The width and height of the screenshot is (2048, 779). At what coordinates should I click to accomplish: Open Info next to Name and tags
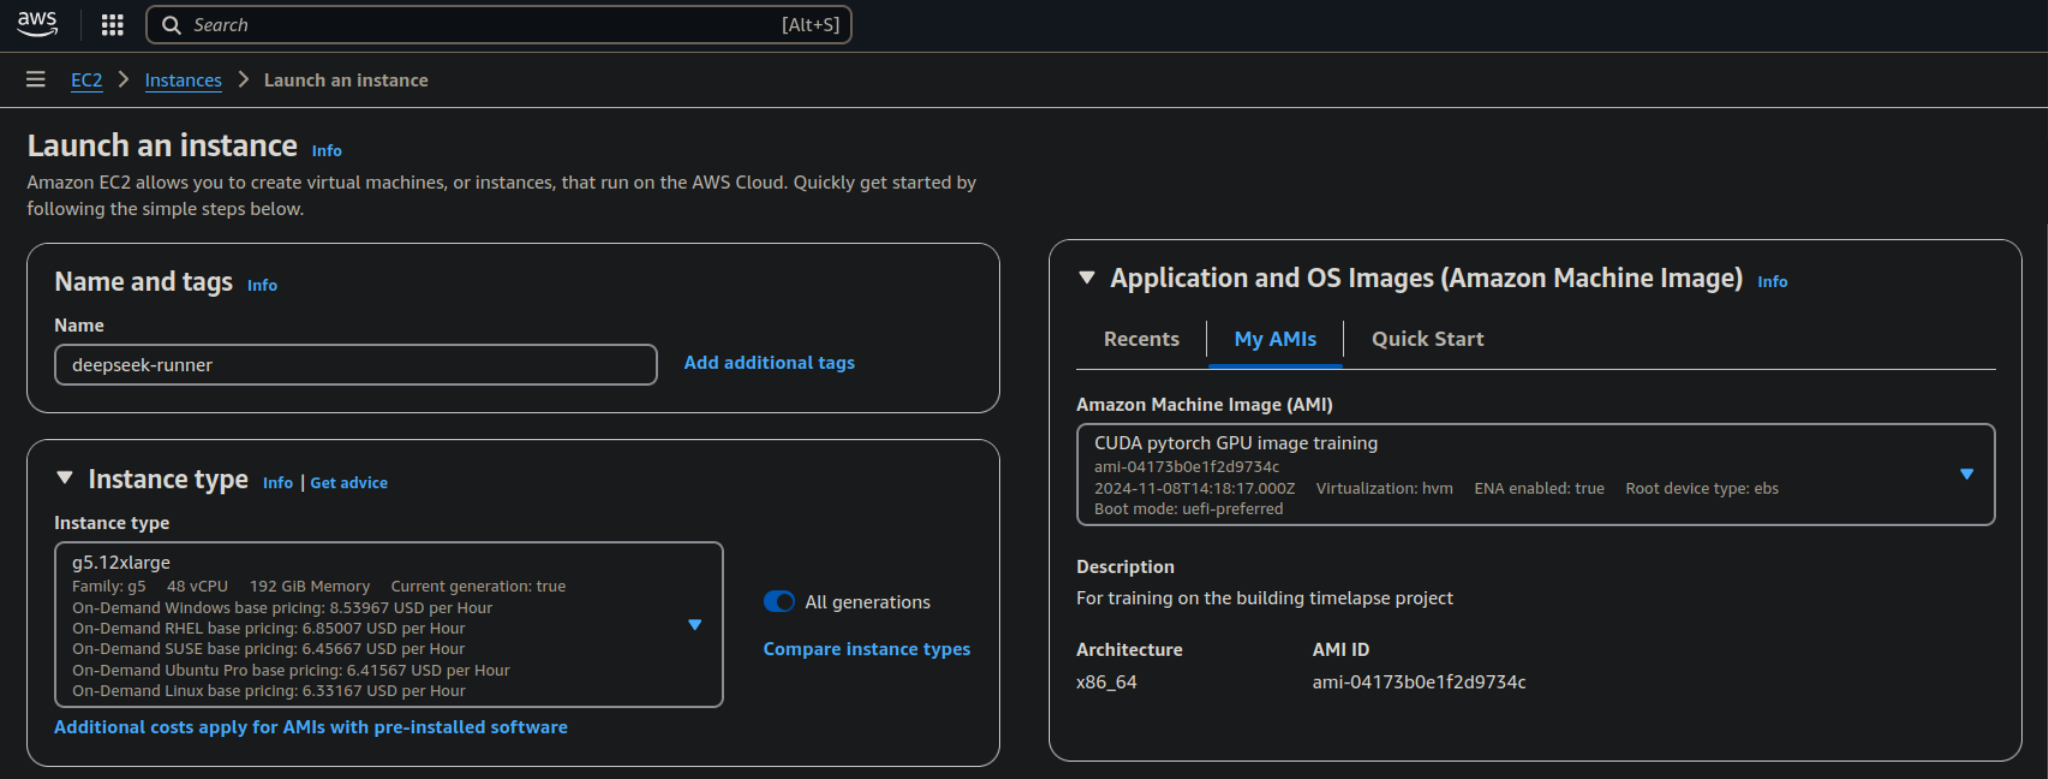[262, 285]
